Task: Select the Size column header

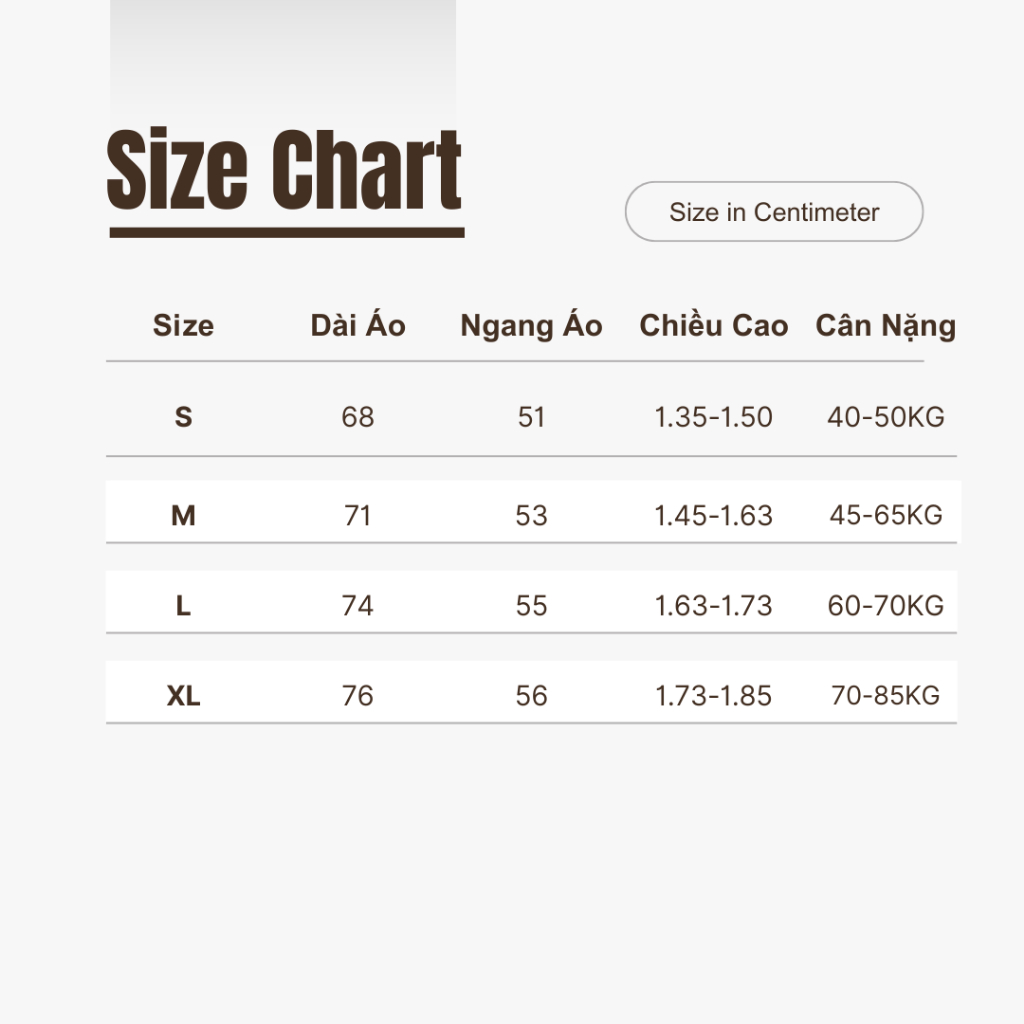Action: tap(183, 326)
